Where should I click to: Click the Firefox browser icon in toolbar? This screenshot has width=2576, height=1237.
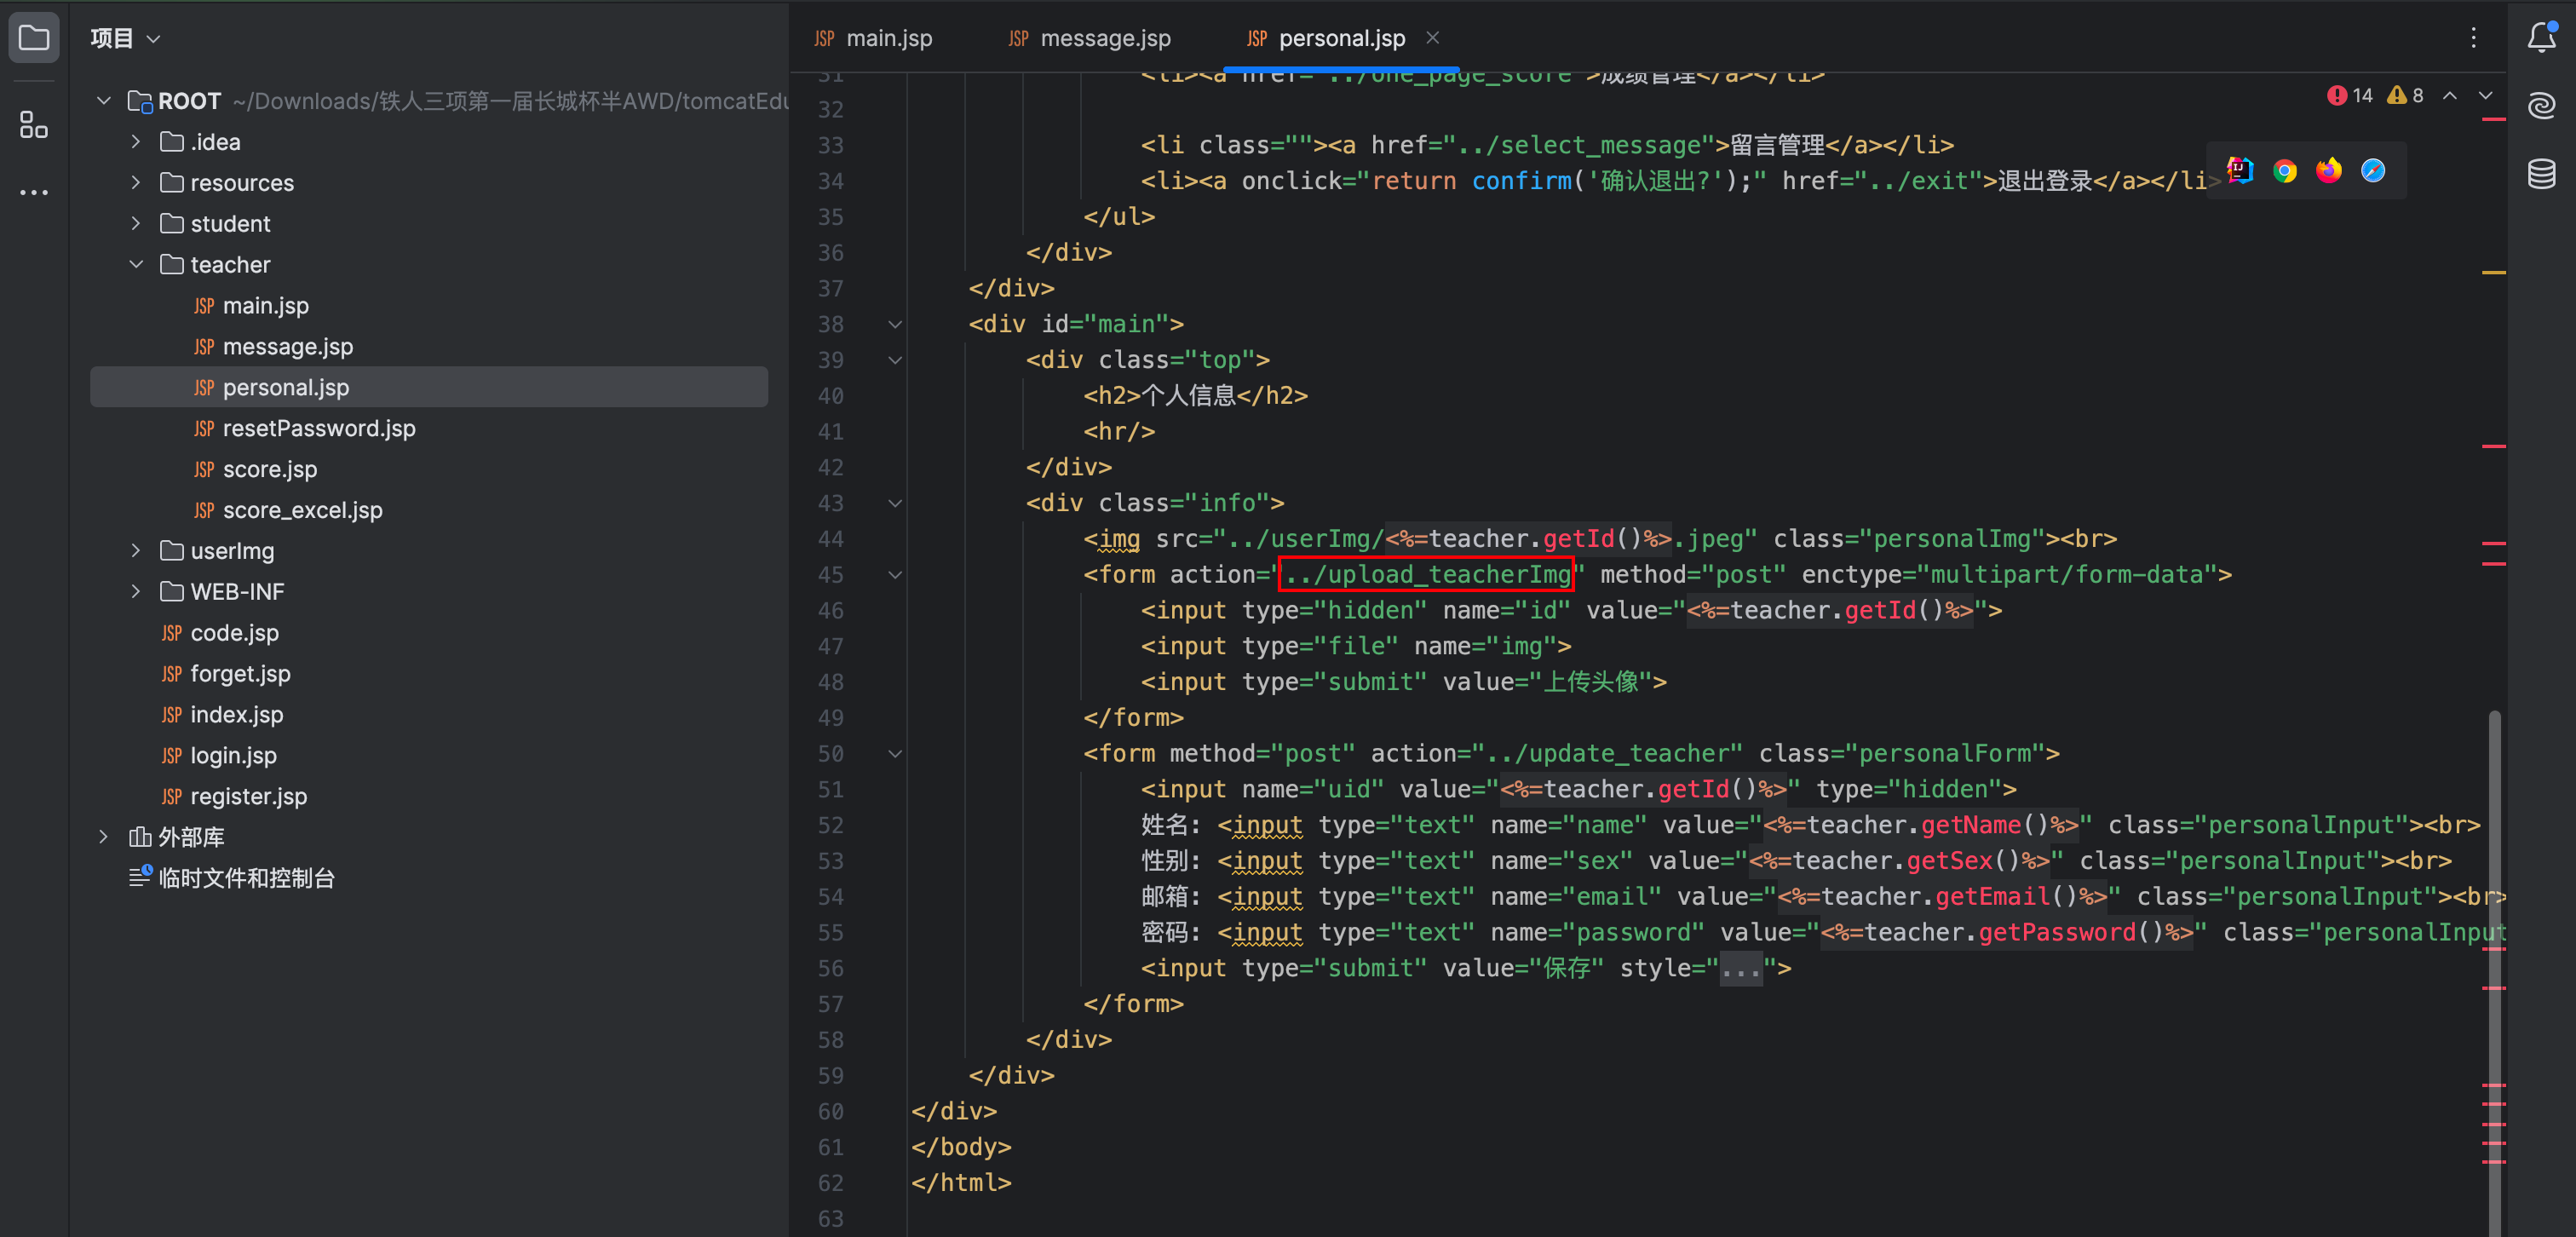coord(2328,170)
